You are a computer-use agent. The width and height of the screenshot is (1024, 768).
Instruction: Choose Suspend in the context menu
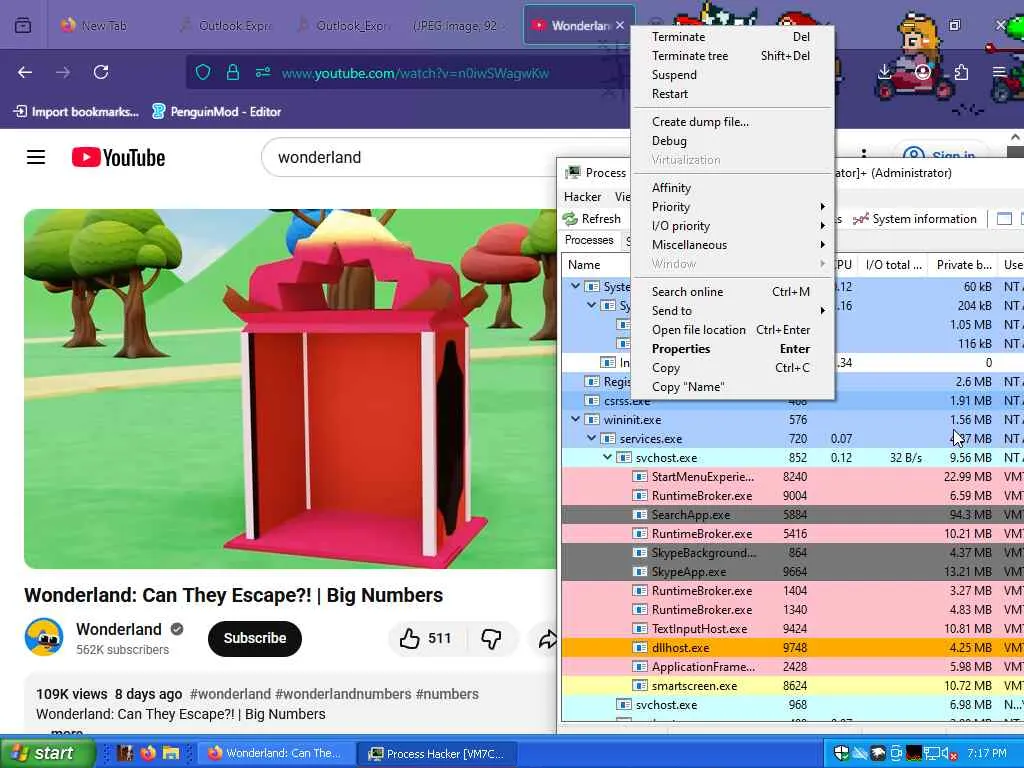[x=733, y=74]
